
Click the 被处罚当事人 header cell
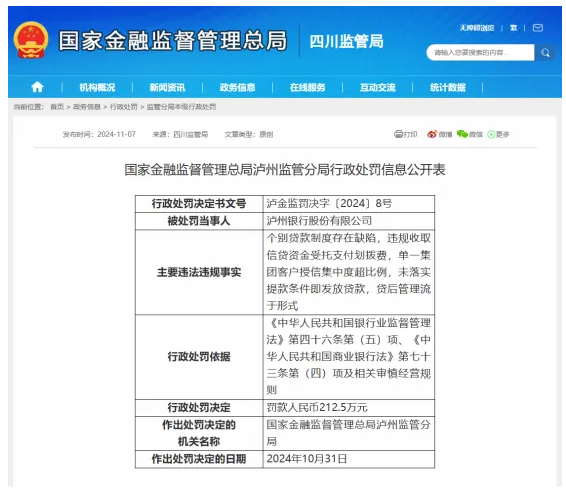(199, 221)
